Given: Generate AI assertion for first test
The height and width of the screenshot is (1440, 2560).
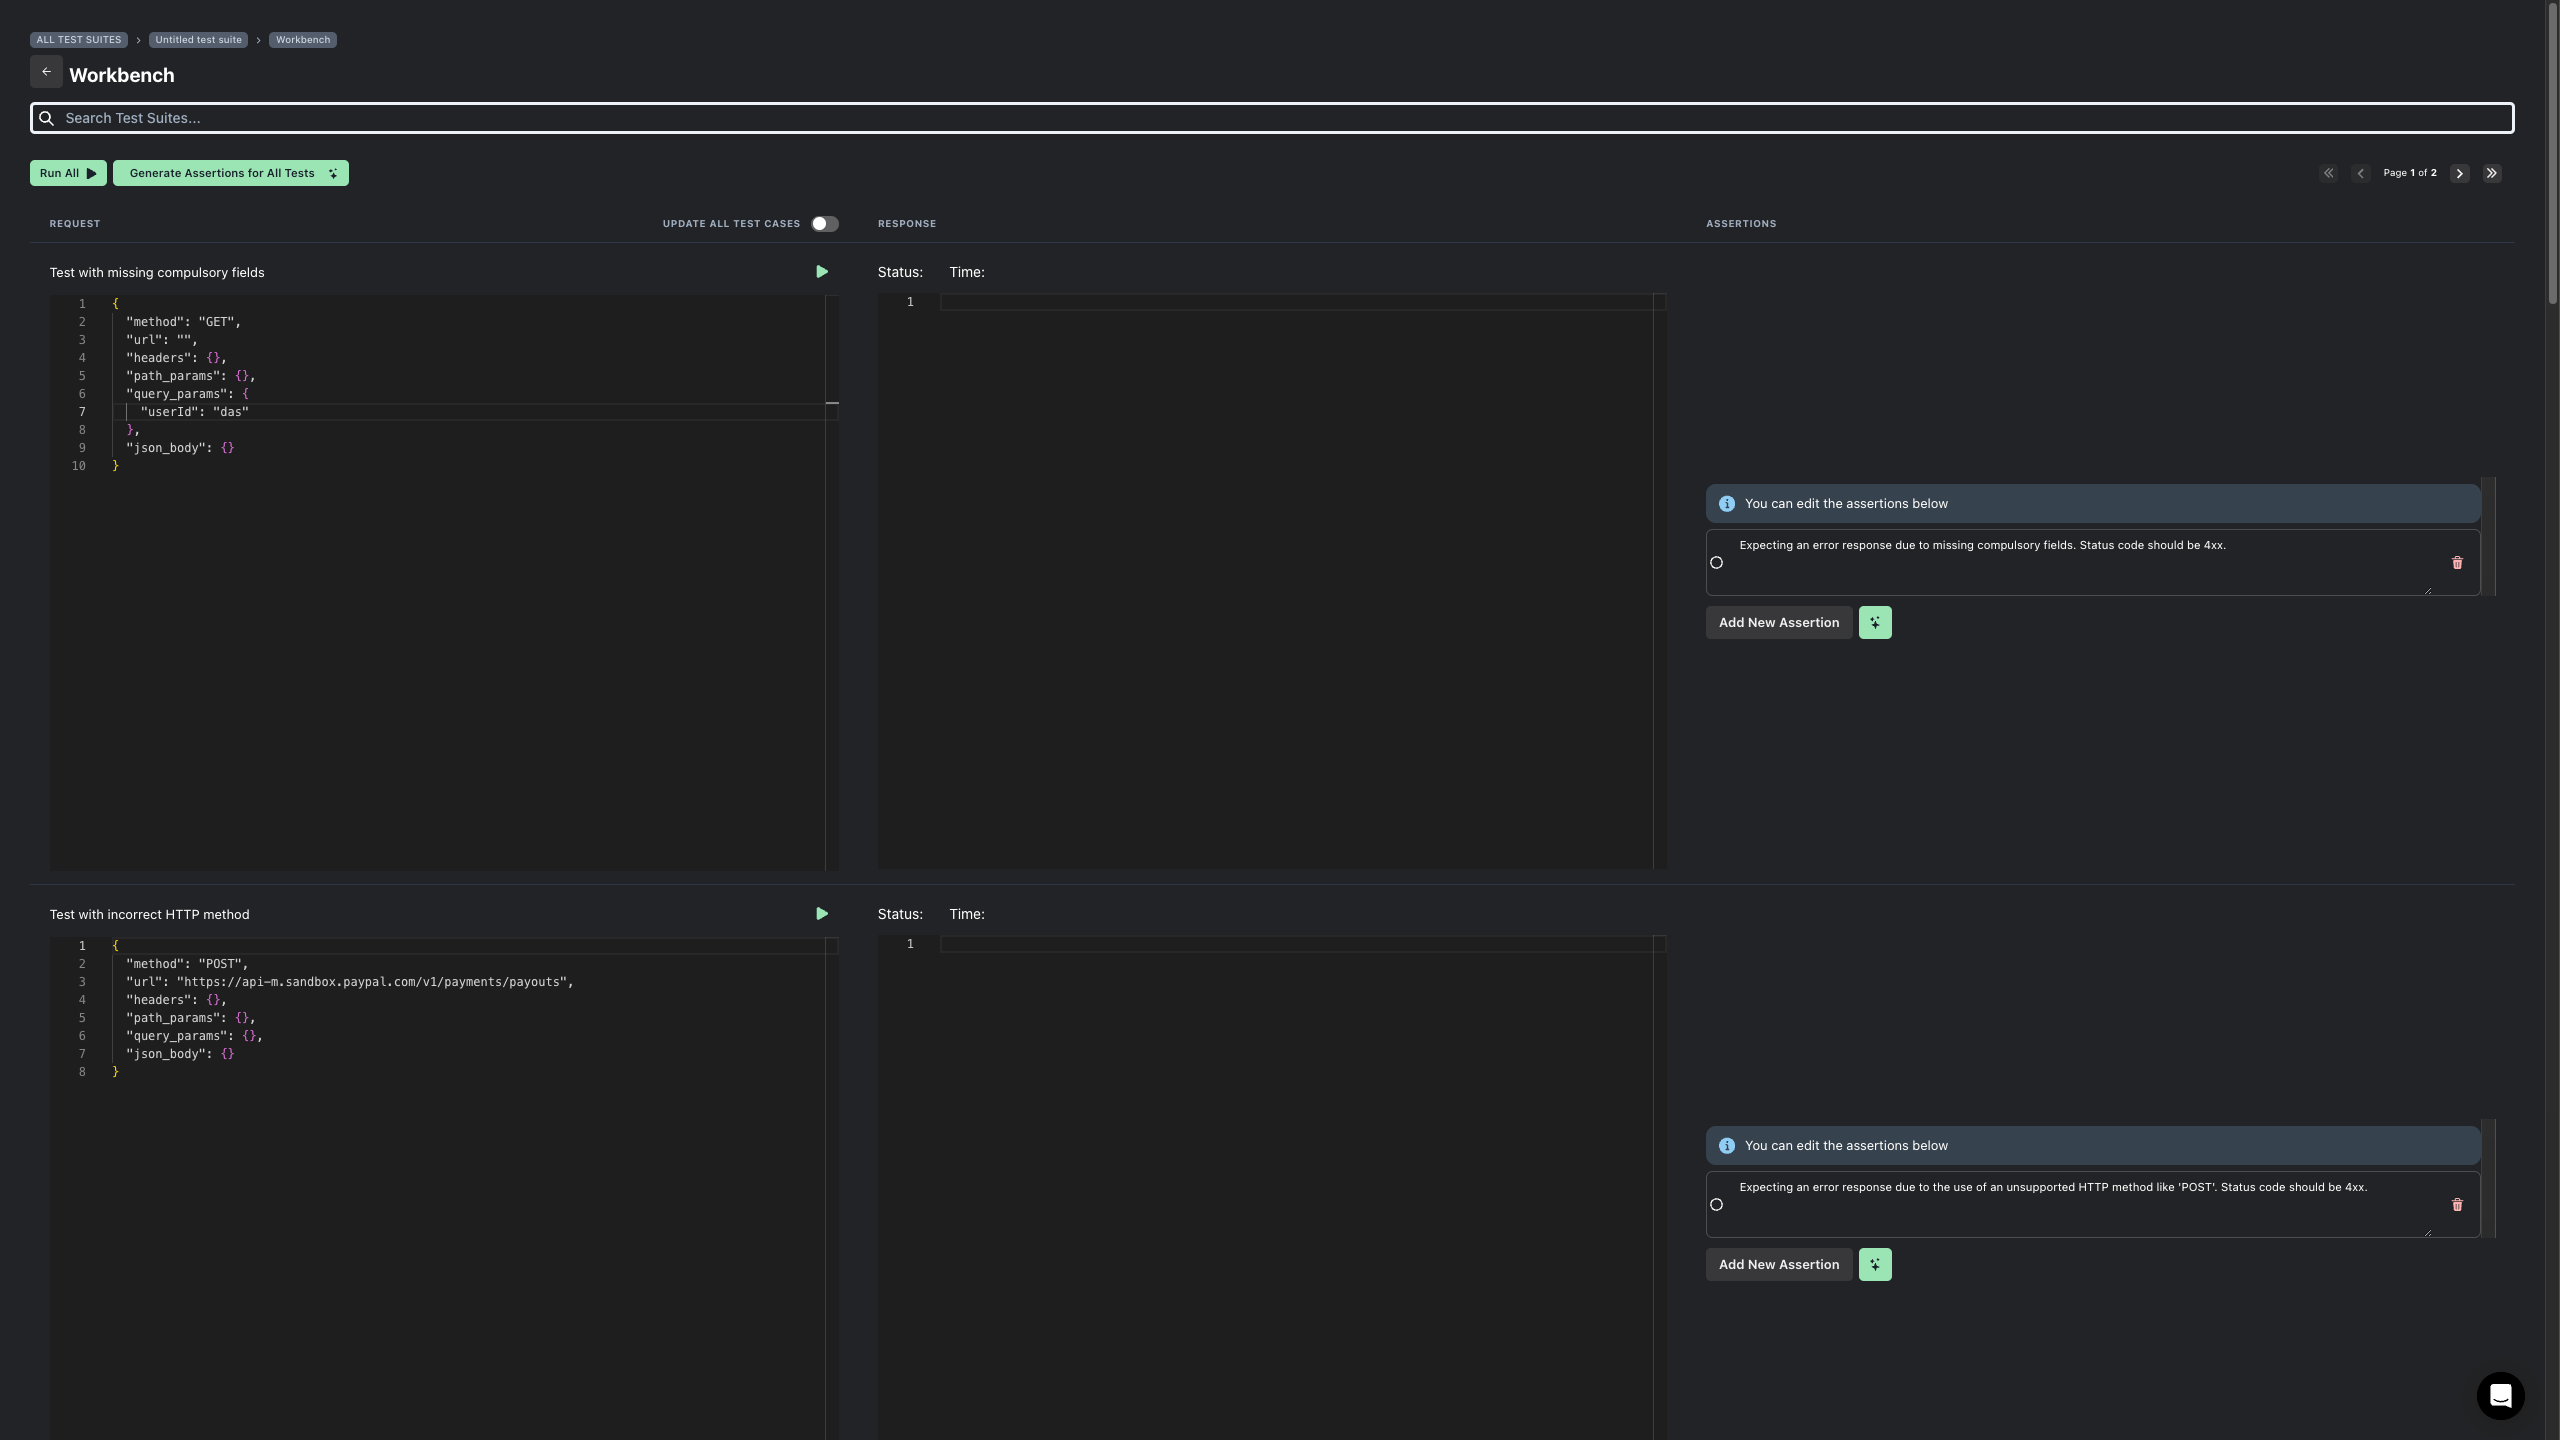Looking at the screenshot, I should pos(1875,623).
